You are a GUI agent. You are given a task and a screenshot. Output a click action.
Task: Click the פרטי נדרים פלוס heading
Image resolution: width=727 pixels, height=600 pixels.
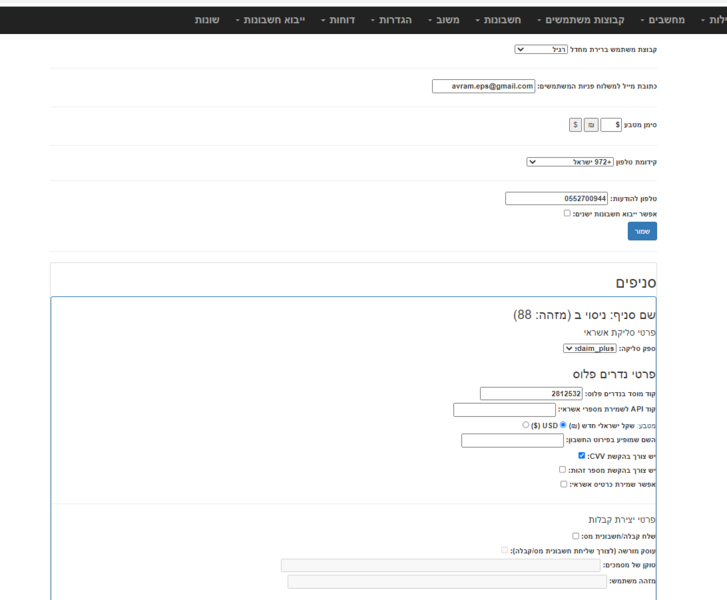614,374
